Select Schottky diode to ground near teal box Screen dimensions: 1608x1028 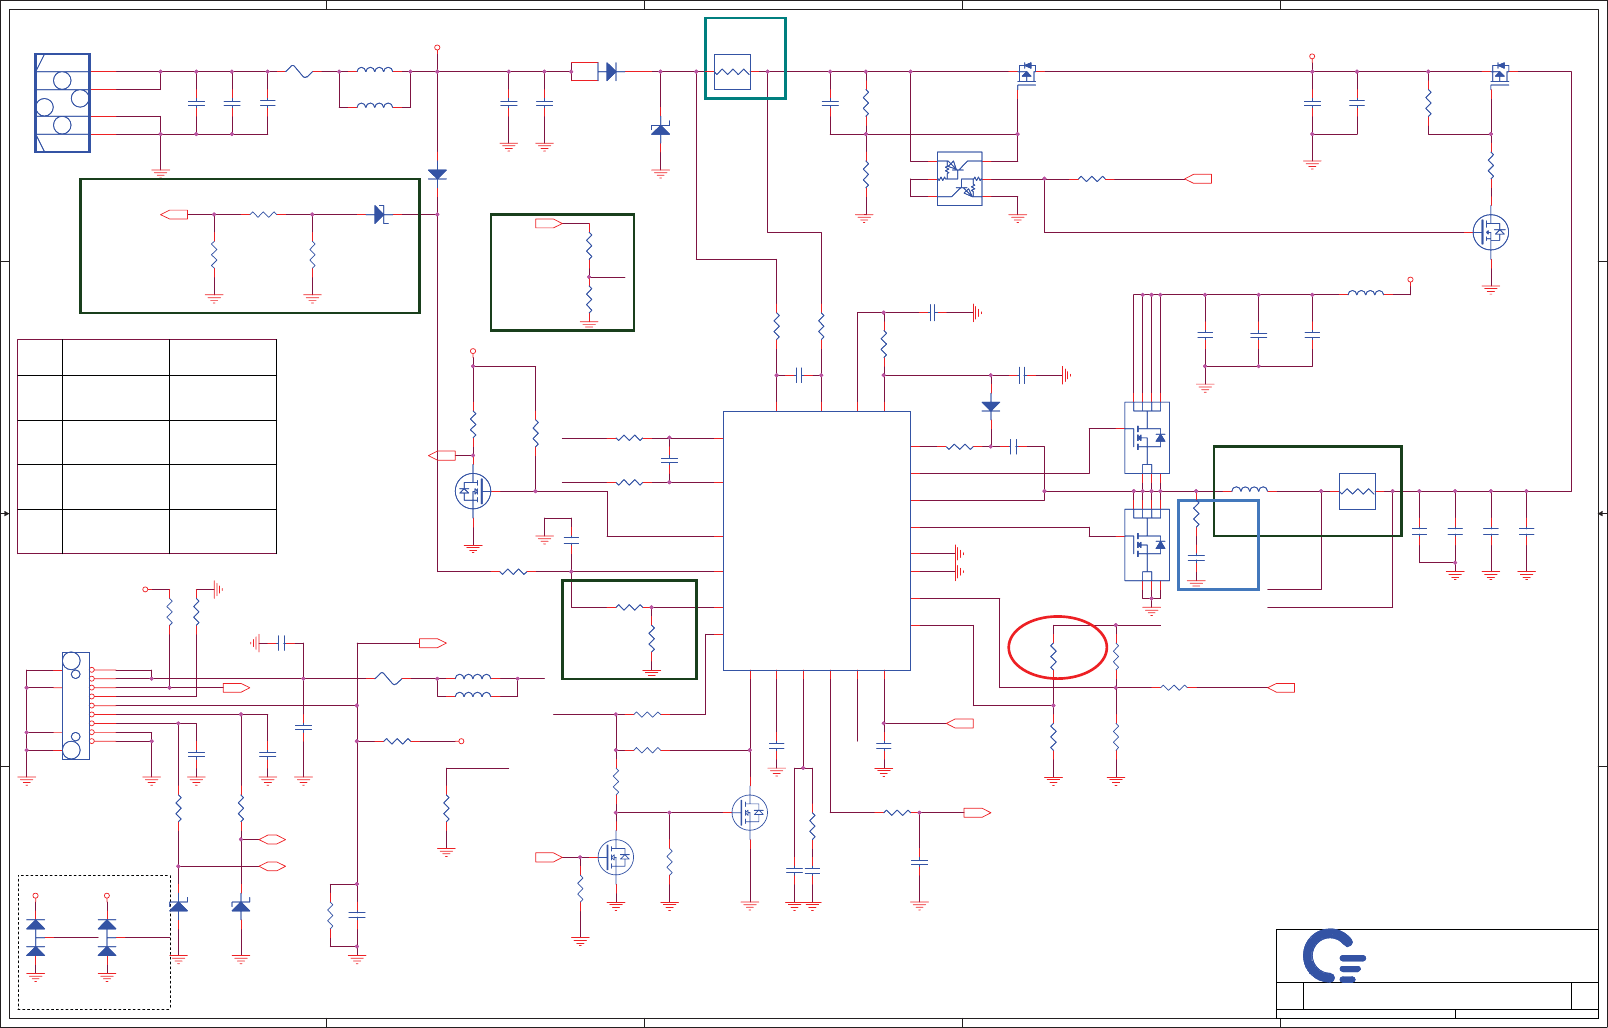(x=660, y=129)
